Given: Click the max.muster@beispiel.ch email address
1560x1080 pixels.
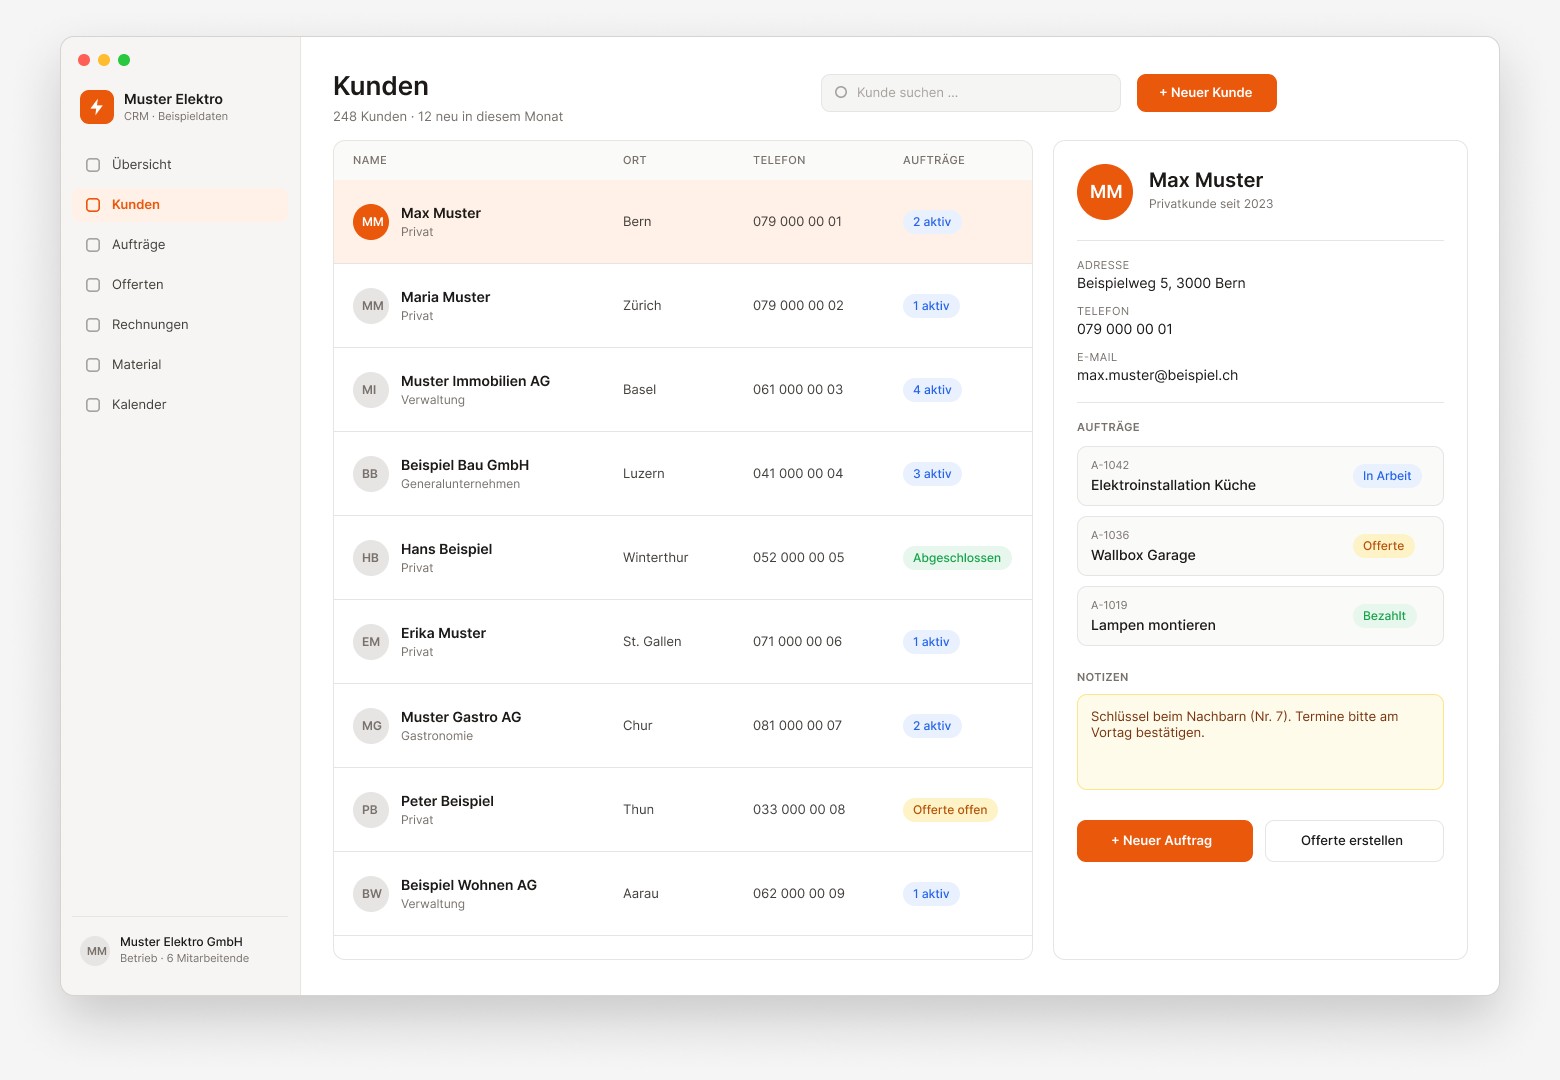Looking at the screenshot, I should pyautogui.click(x=1157, y=376).
